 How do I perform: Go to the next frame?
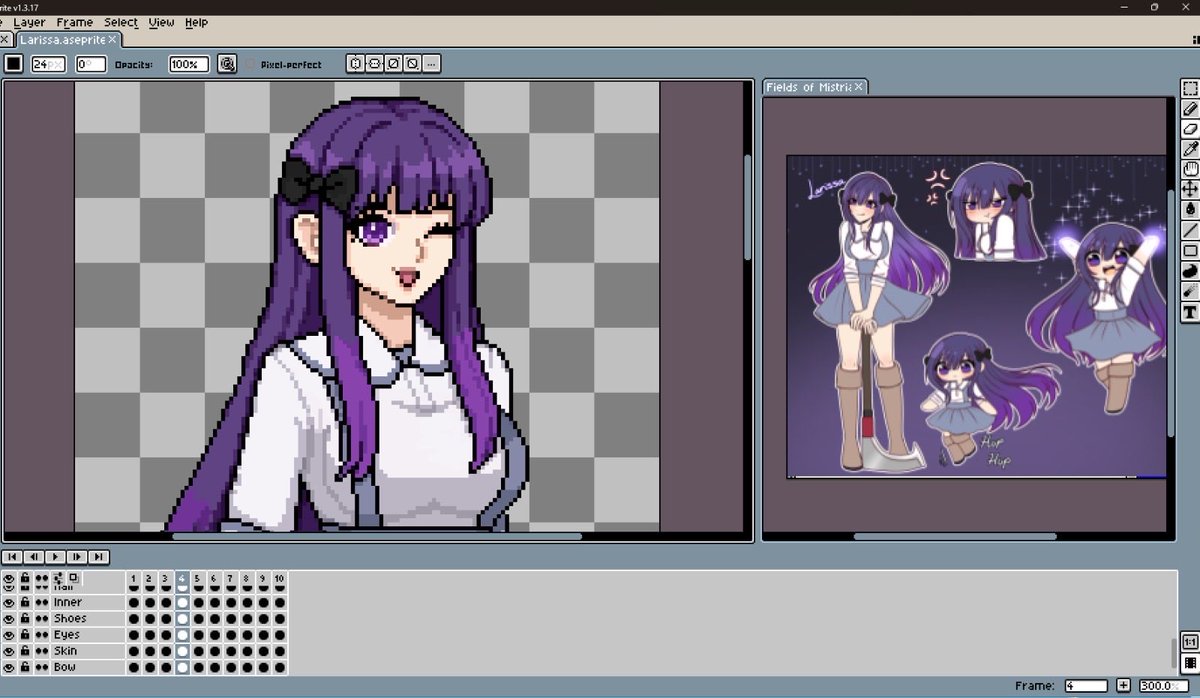tap(77, 557)
